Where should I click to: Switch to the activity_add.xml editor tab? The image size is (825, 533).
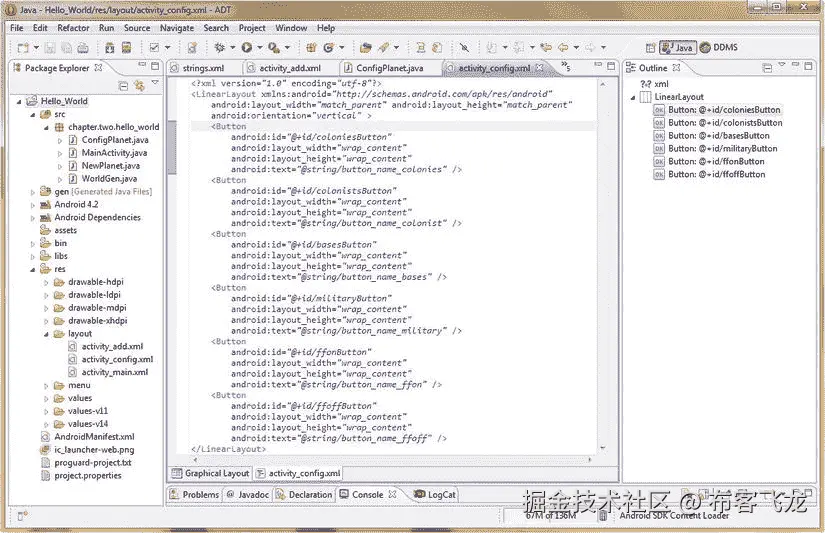coord(290,68)
